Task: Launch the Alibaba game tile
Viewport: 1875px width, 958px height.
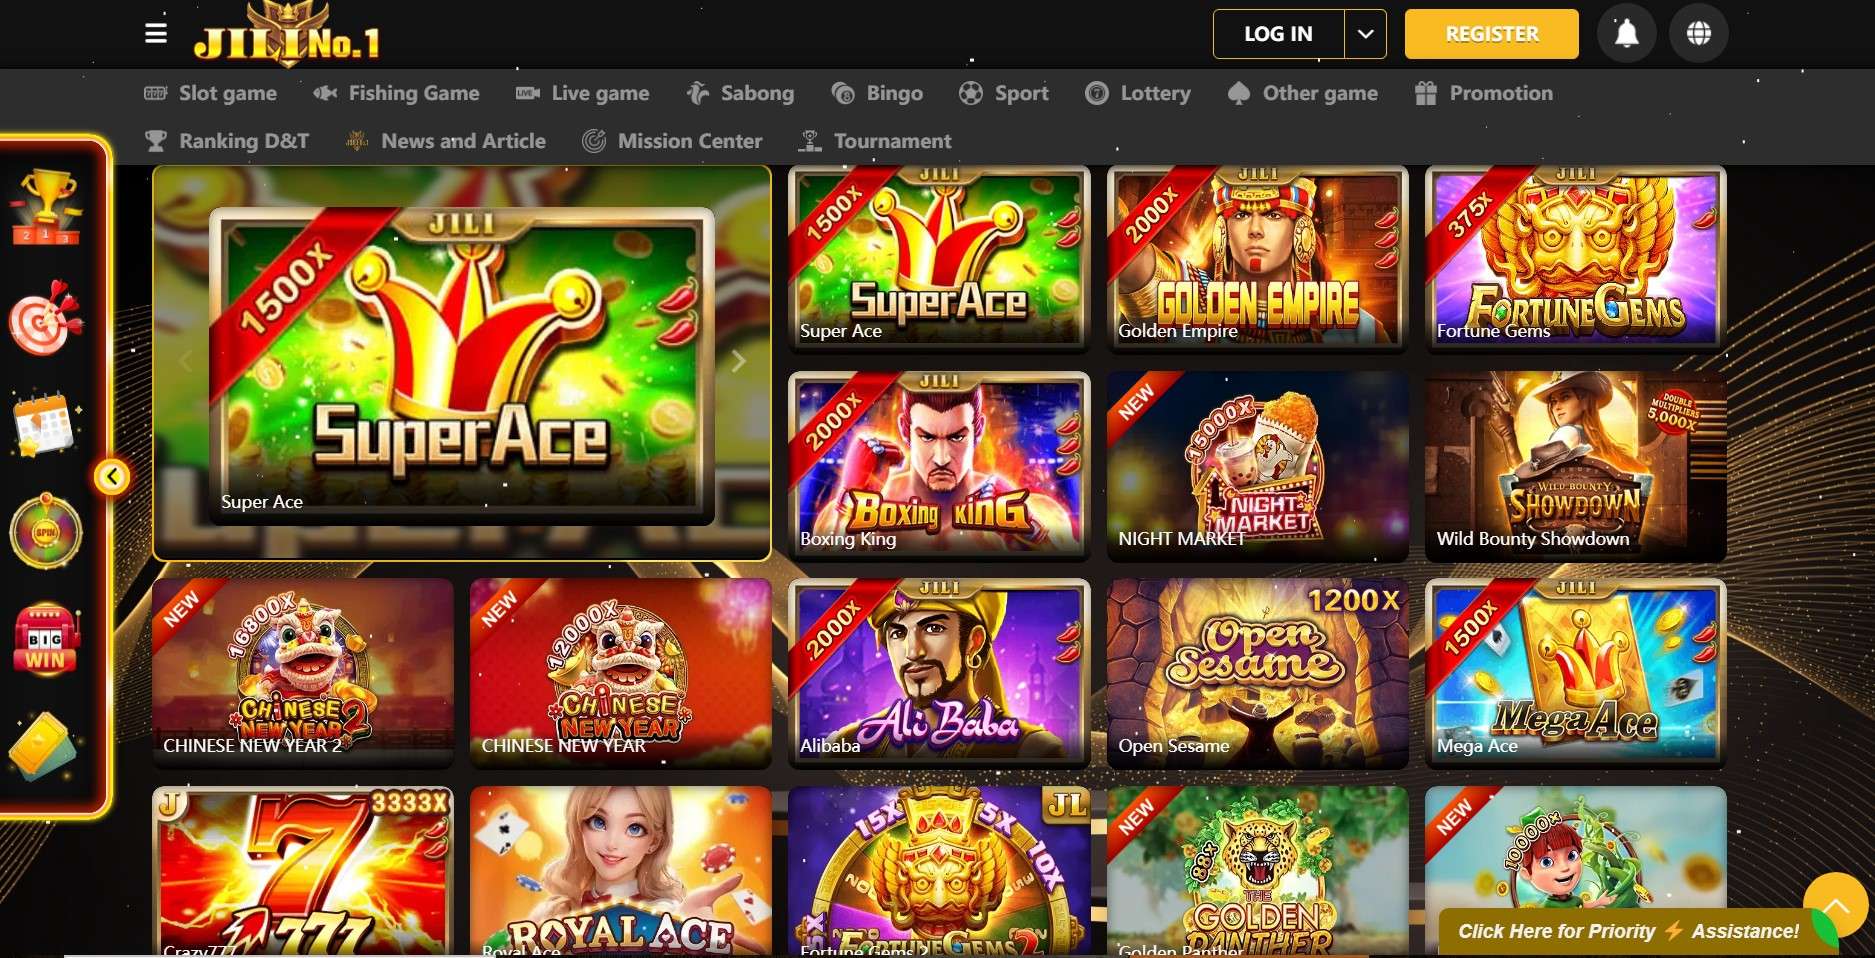Action: point(939,672)
